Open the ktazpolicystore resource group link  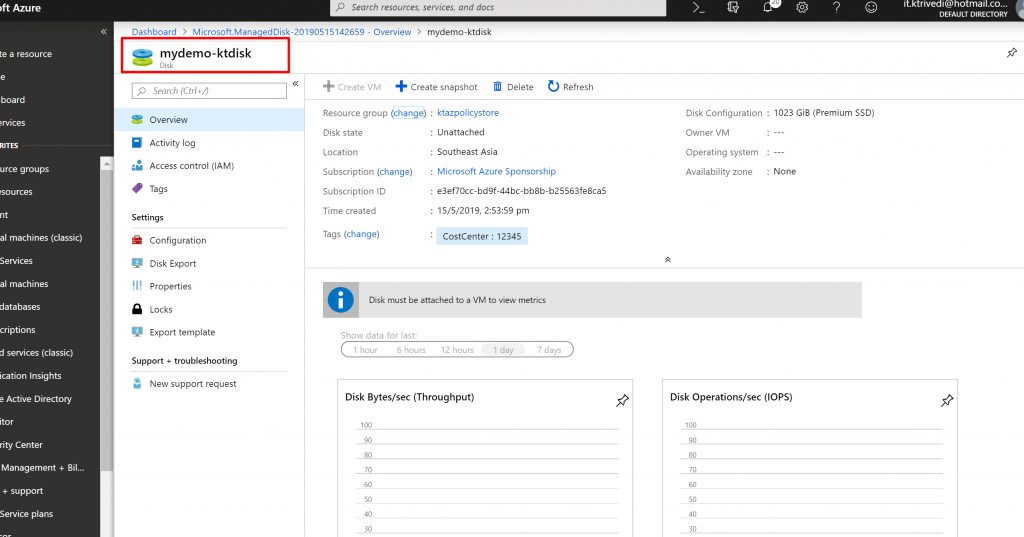[468, 113]
